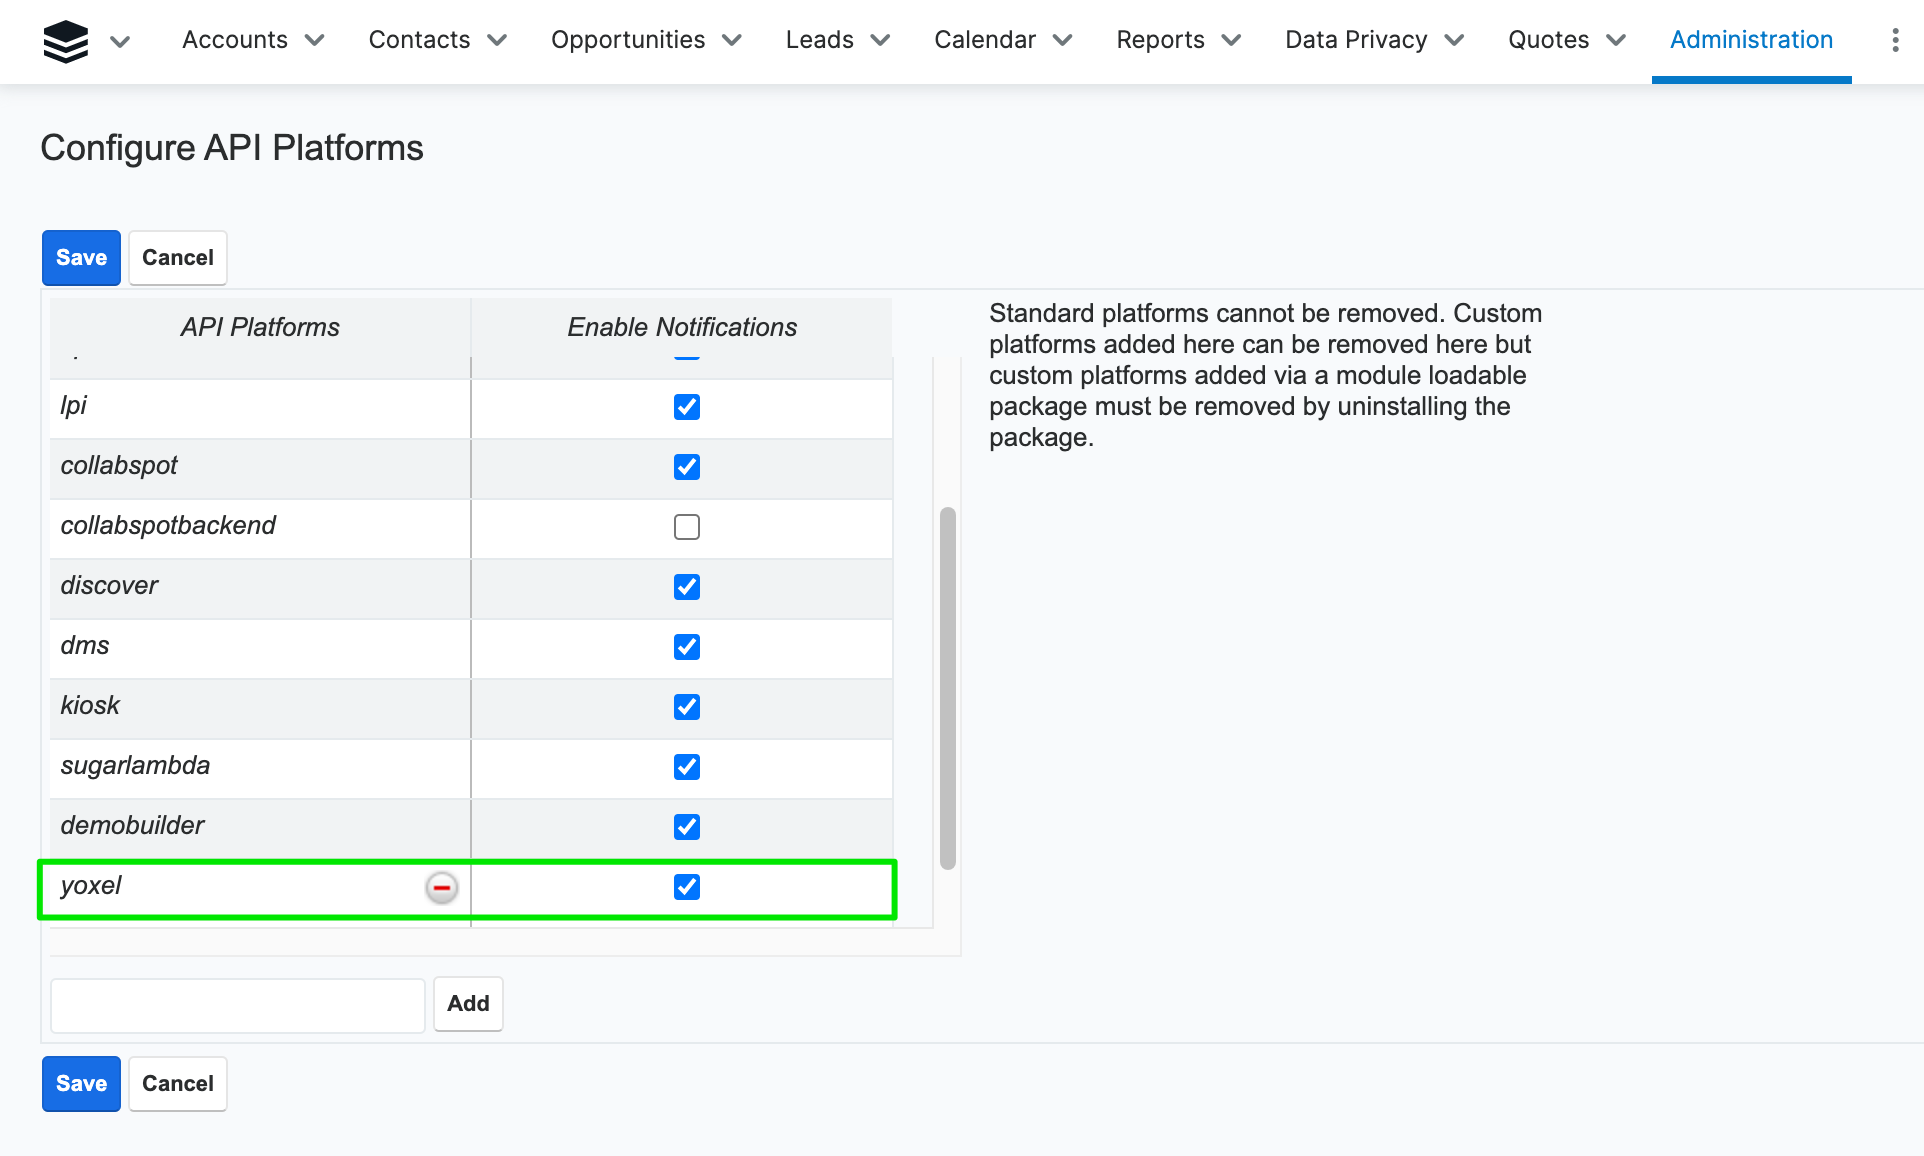Click the Add platform button
The height and width of the screenshot is (1156, 1924).
(468, 1004)
